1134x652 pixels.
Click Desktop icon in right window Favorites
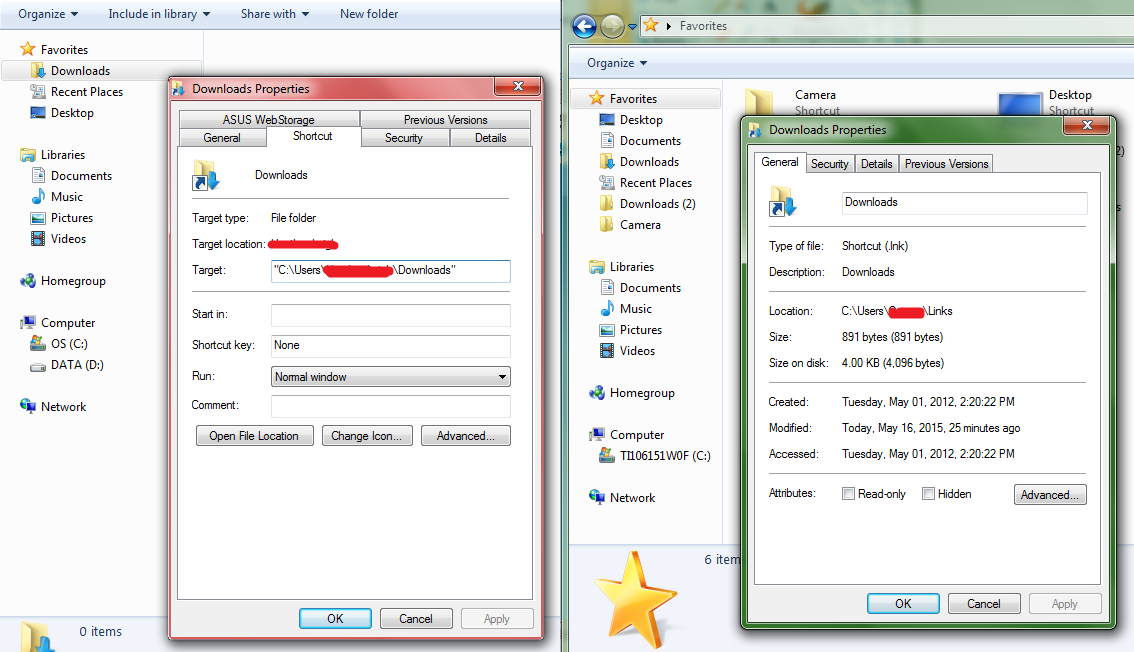607,119
